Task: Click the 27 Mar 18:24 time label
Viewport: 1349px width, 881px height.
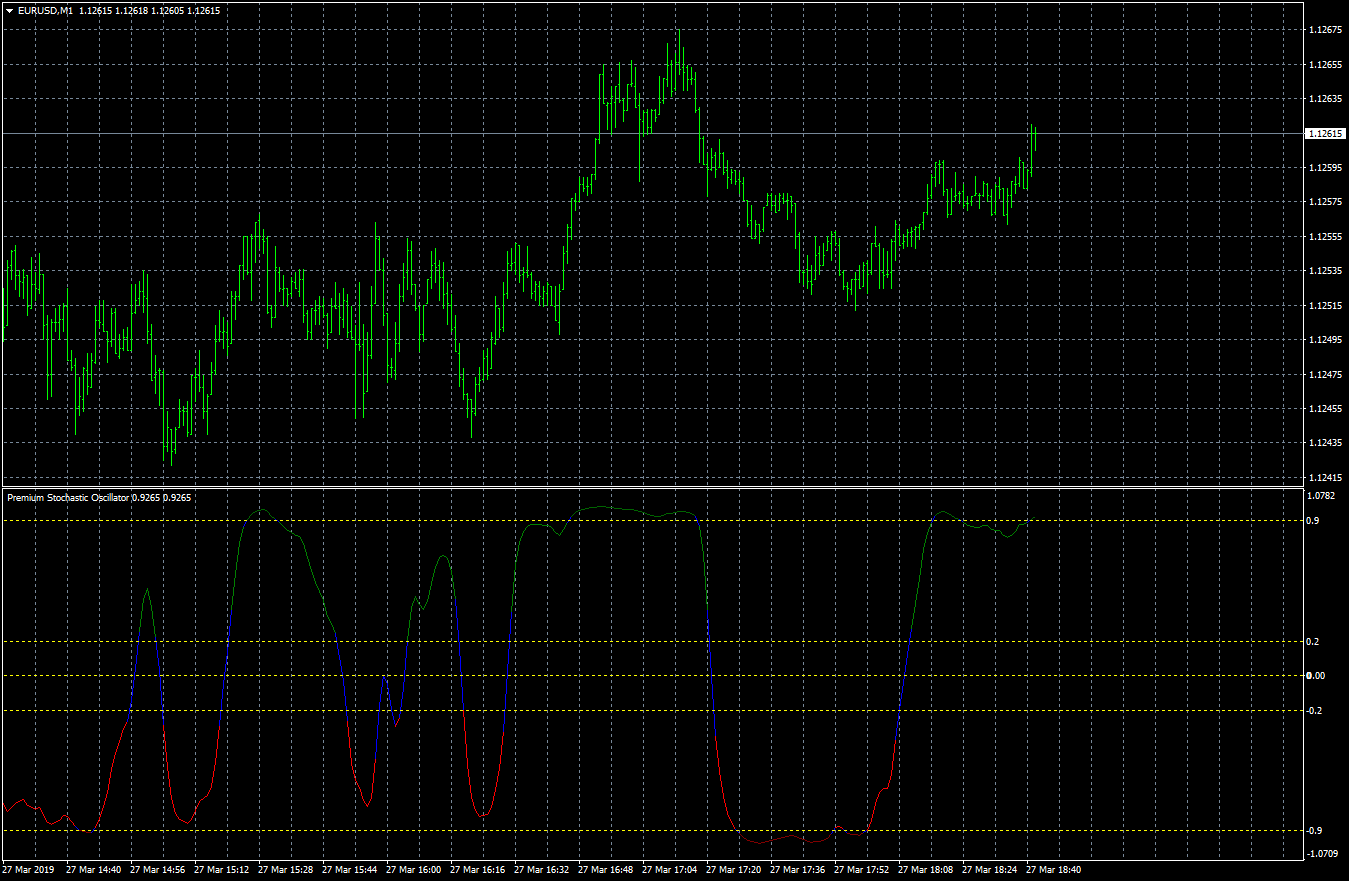Action: click(x=990, y=870)
